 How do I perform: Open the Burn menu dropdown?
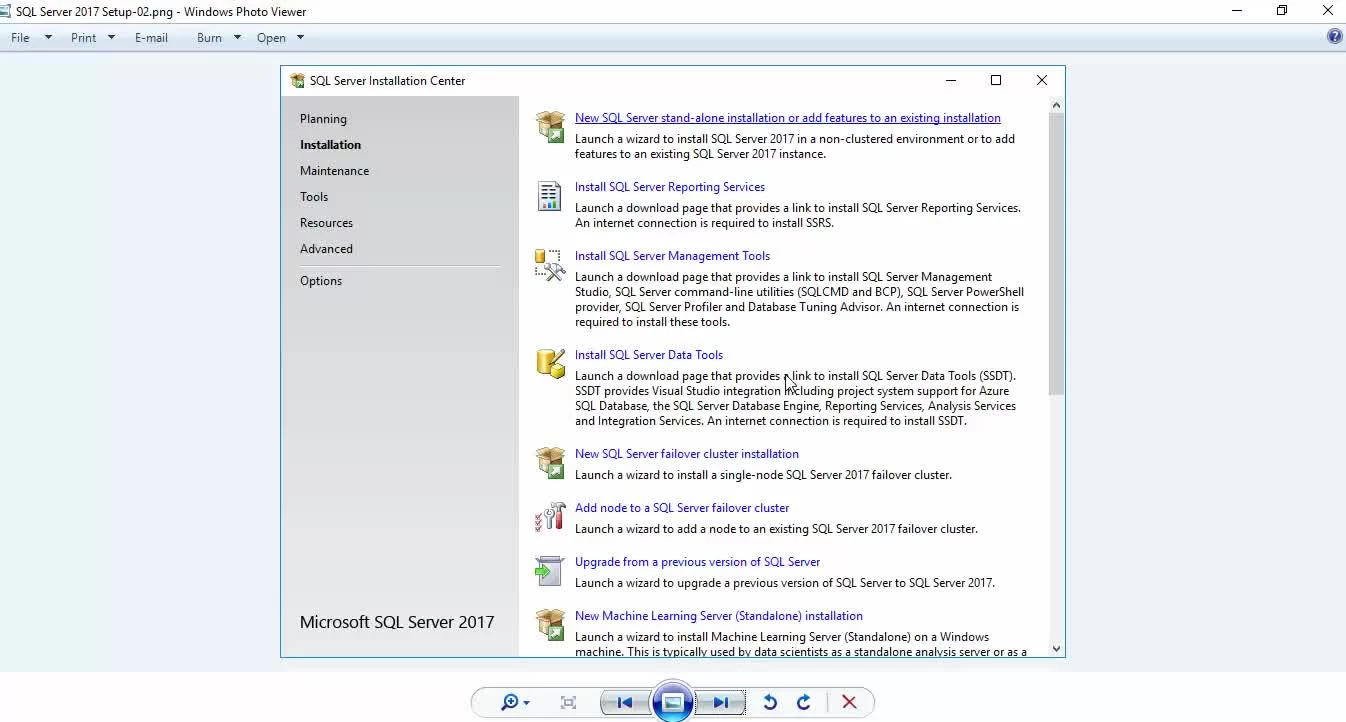(219, 38)
